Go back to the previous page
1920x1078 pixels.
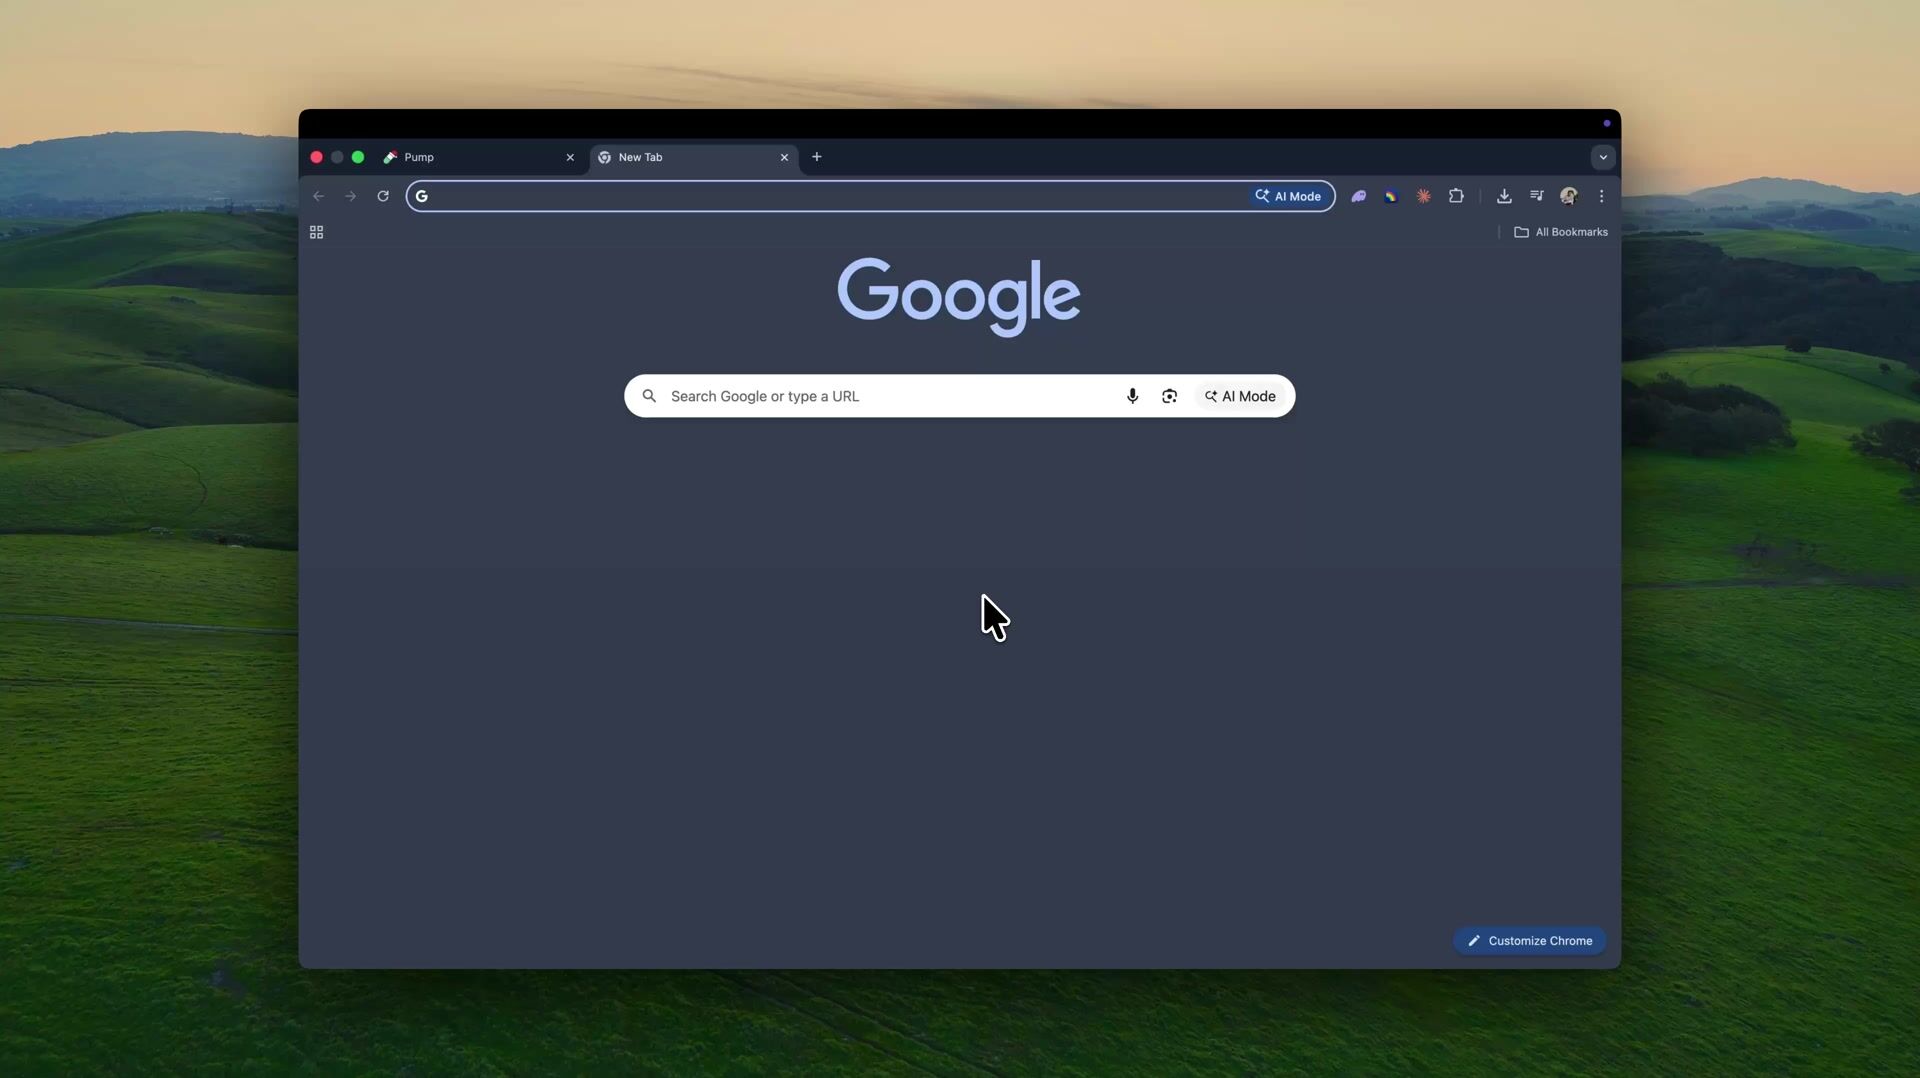318,196
